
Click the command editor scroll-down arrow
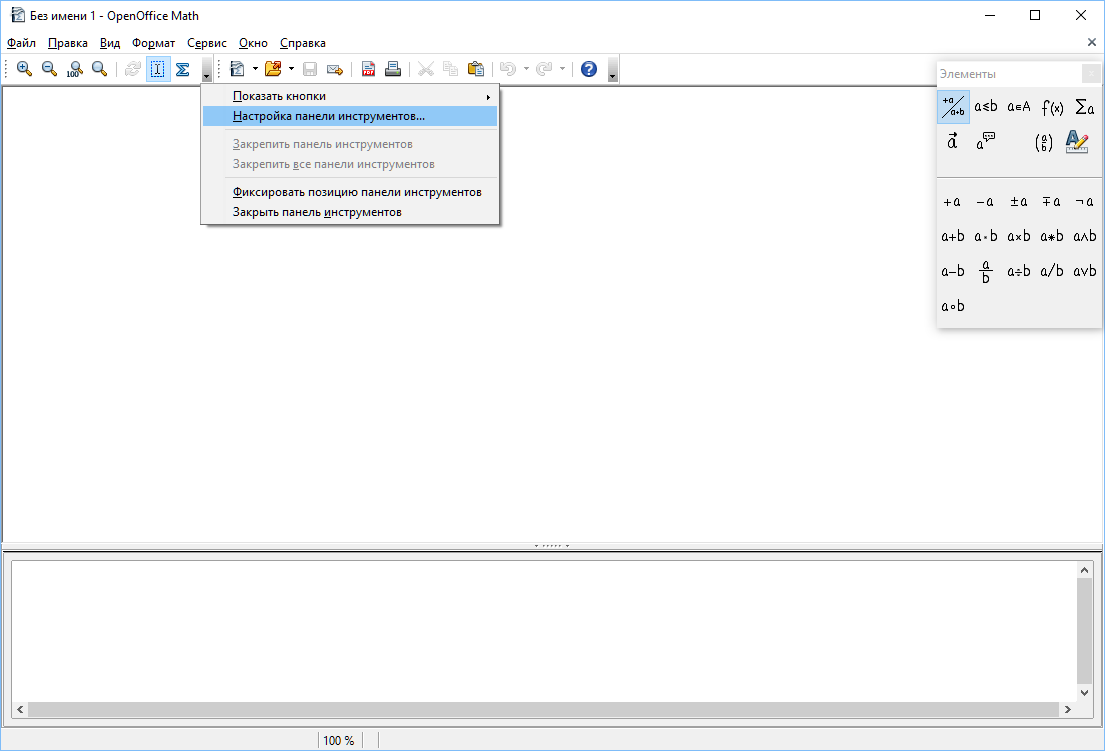tap(1084, 693)
